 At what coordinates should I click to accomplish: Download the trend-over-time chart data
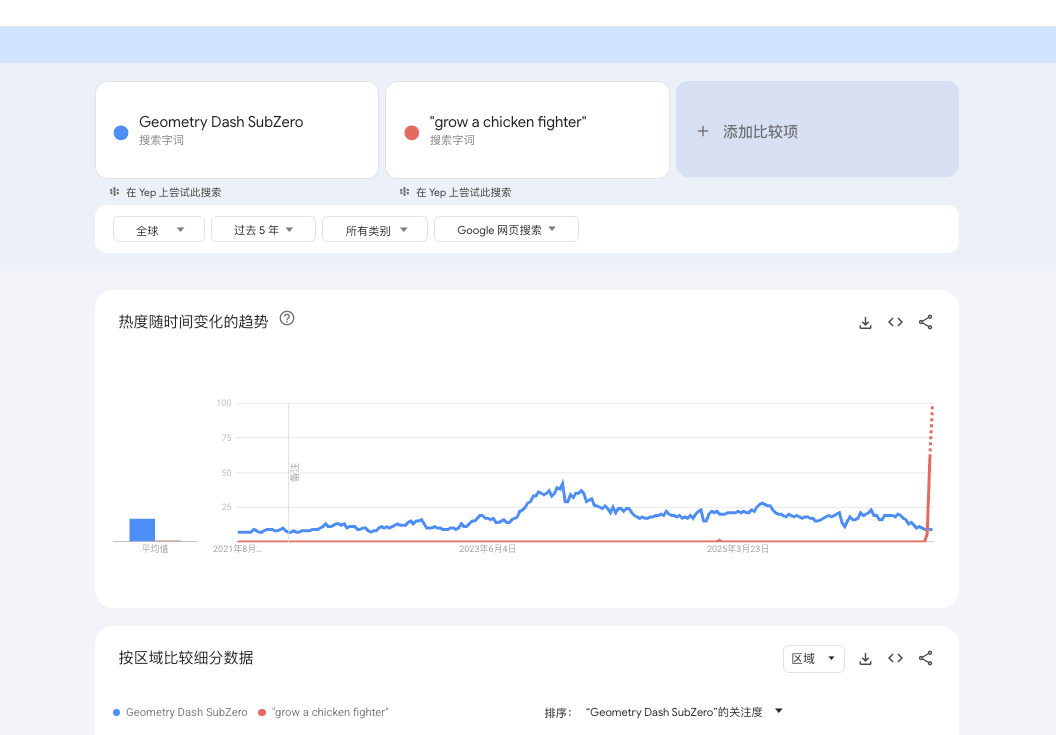click(865, 323)
